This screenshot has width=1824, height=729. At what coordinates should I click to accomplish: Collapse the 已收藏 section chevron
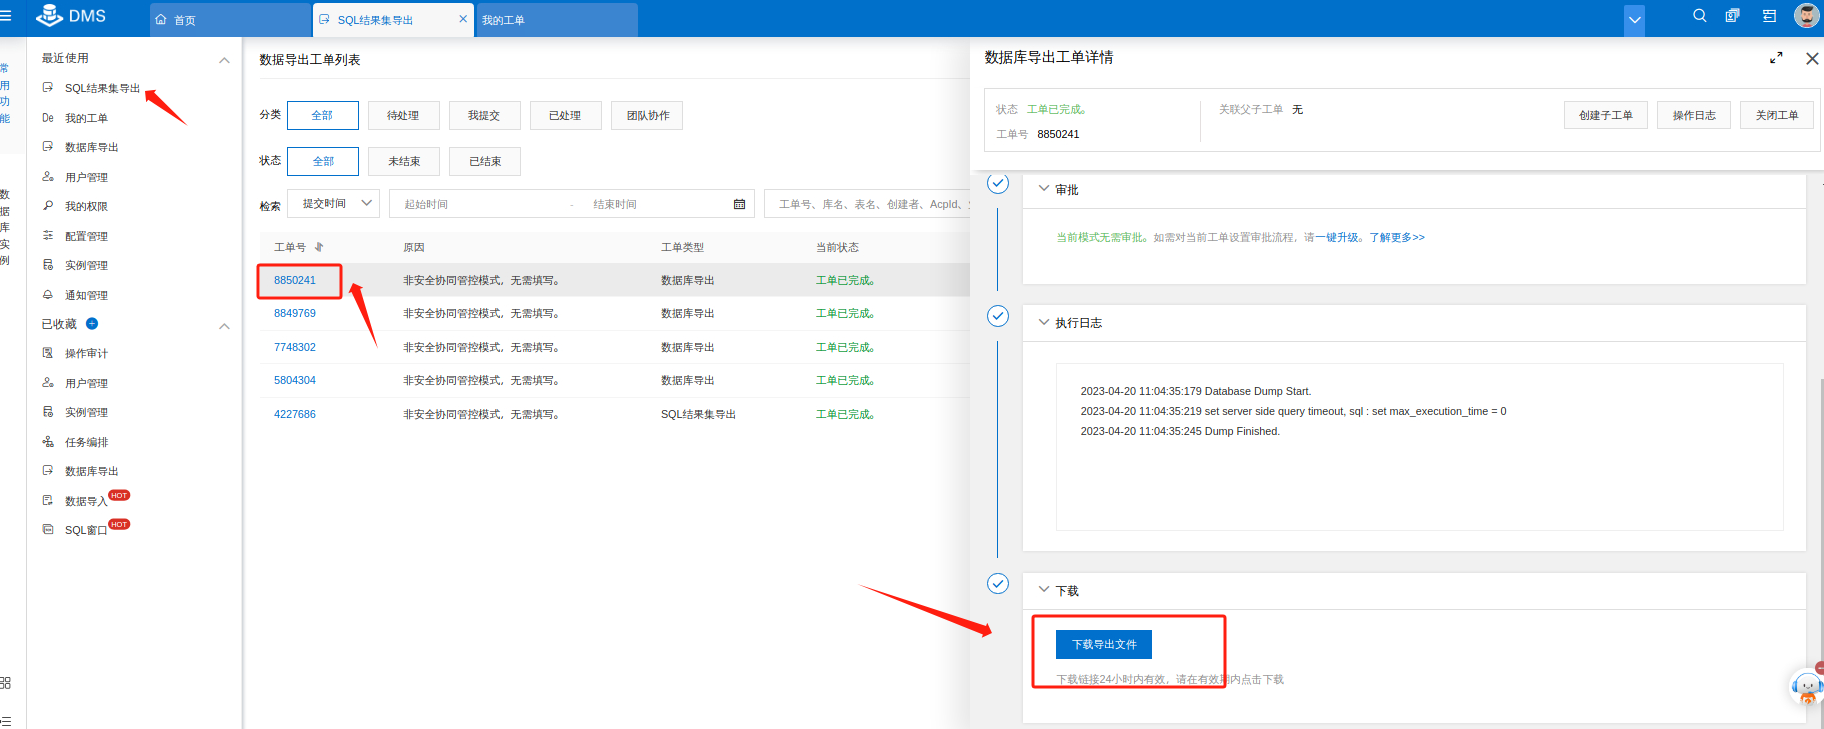click(x=224, y=326)
